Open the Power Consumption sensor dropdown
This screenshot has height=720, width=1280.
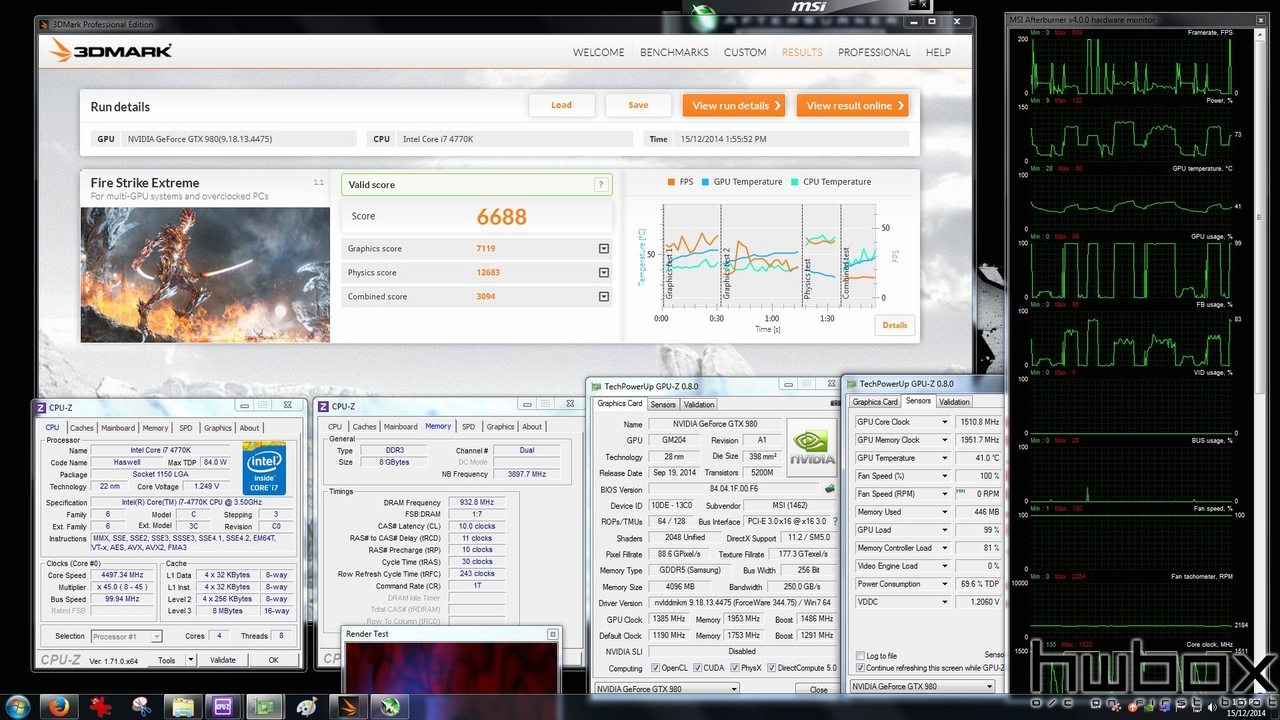point(944,584)
